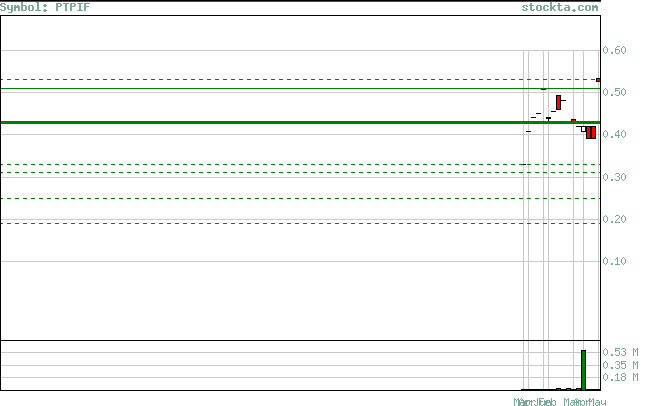Click the green dashed line just below 0.20

300,223
